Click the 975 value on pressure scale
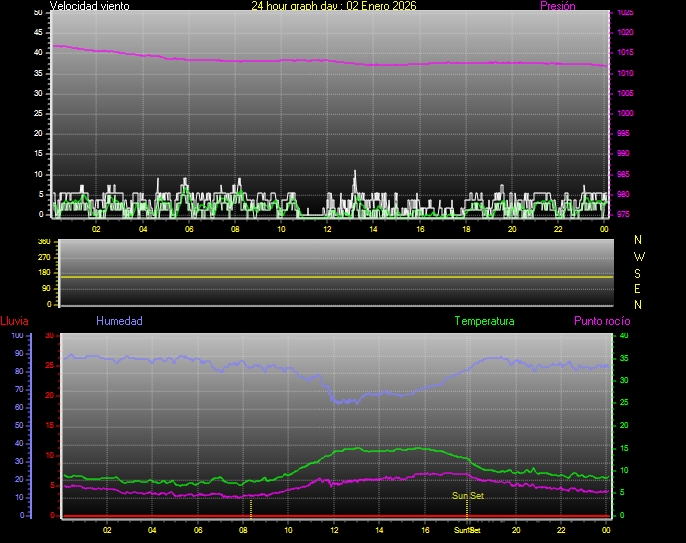 pos(625,214)
